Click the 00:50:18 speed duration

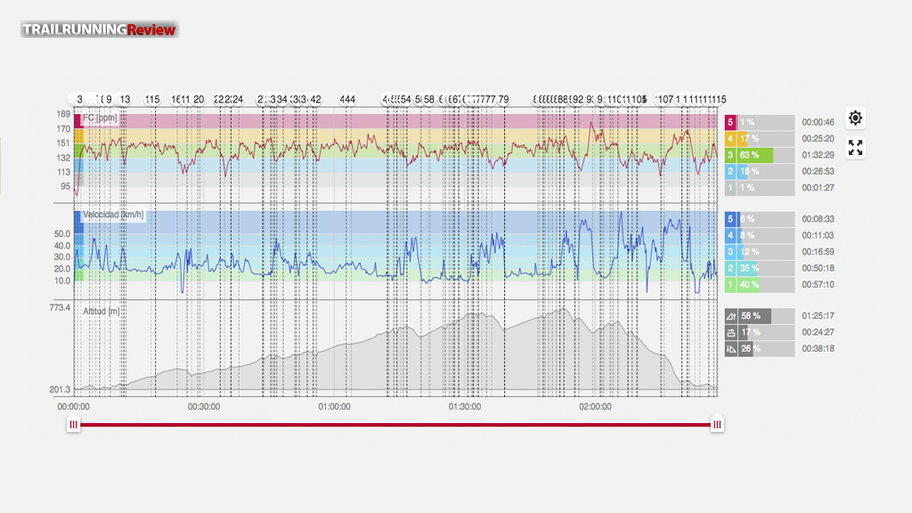[818, 268]
